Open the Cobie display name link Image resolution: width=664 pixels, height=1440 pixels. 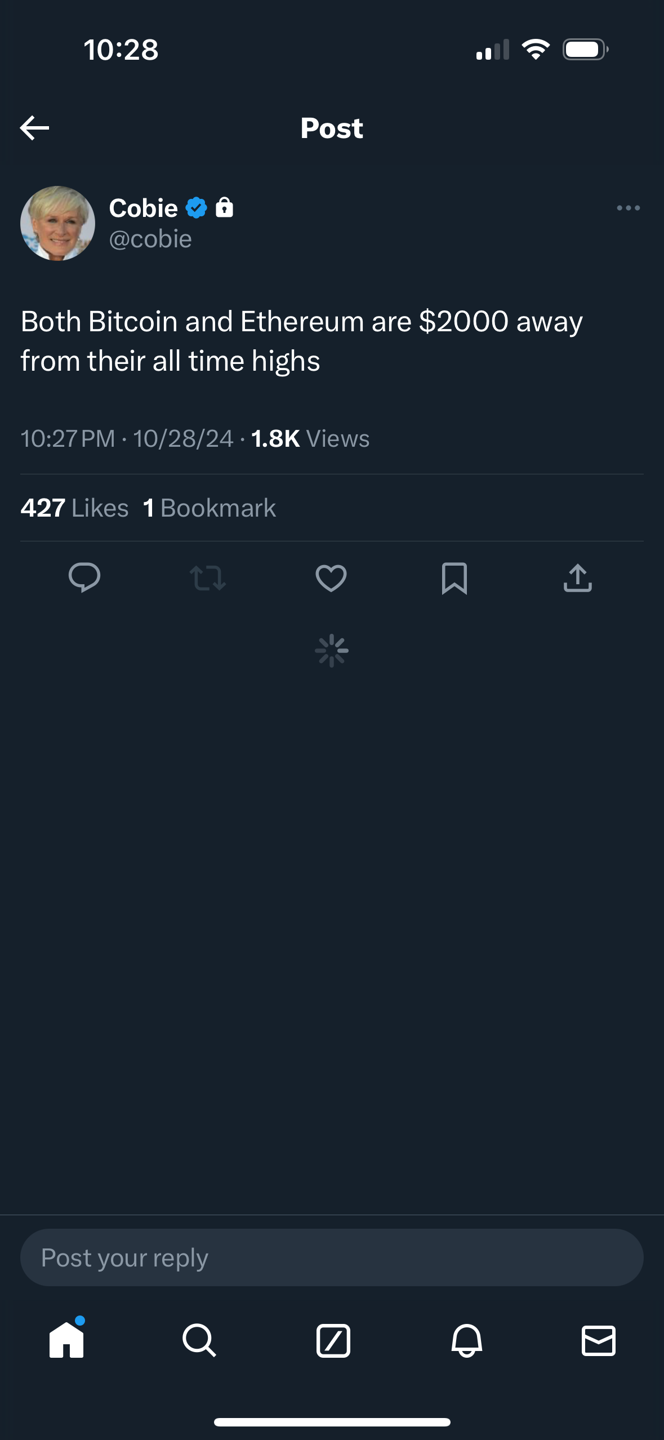143,208
